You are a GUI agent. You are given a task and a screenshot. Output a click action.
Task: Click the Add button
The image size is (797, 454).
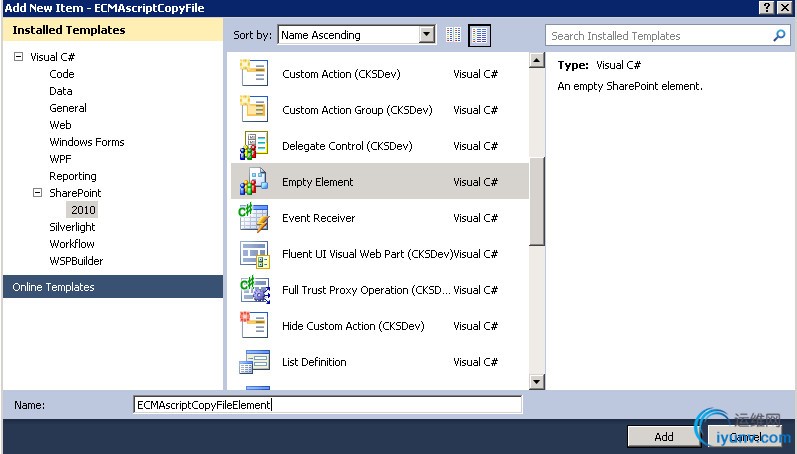[x=664, y=437]
